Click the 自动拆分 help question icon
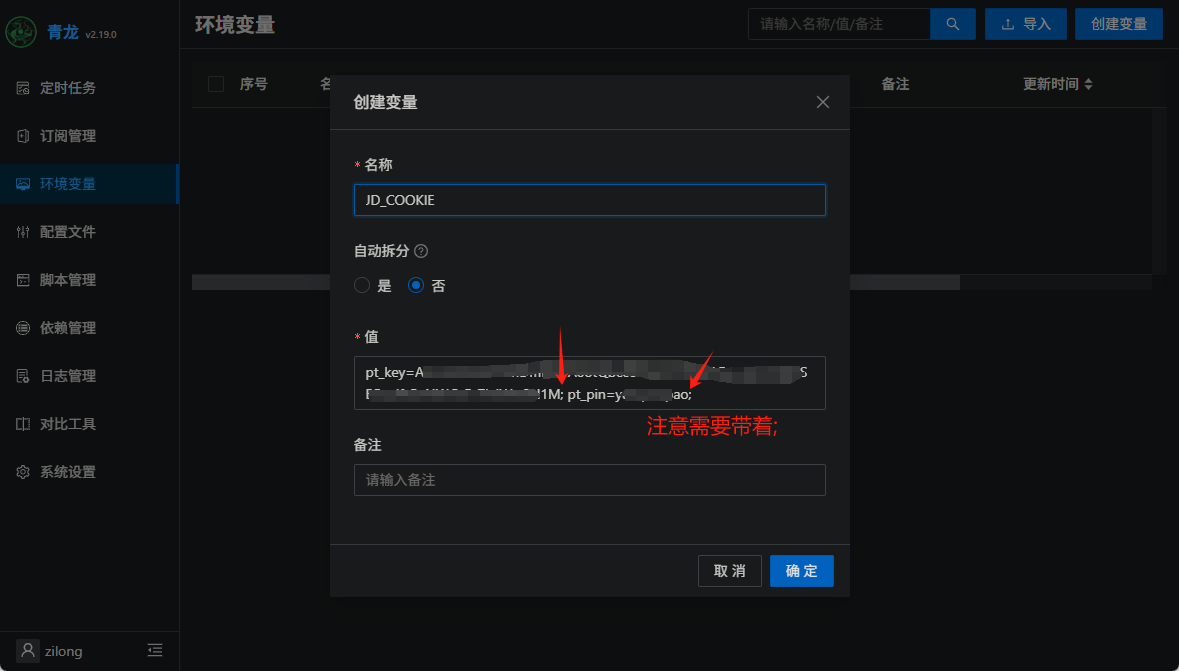The height and width of the screenshot is (671, 1179). (421, 251)
